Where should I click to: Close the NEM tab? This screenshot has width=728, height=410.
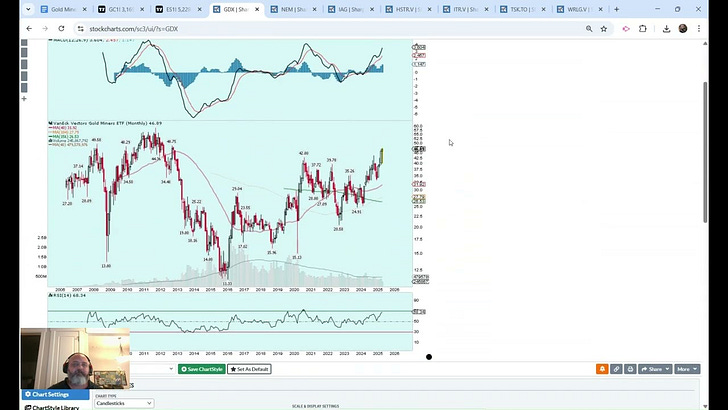click(314, 9)
